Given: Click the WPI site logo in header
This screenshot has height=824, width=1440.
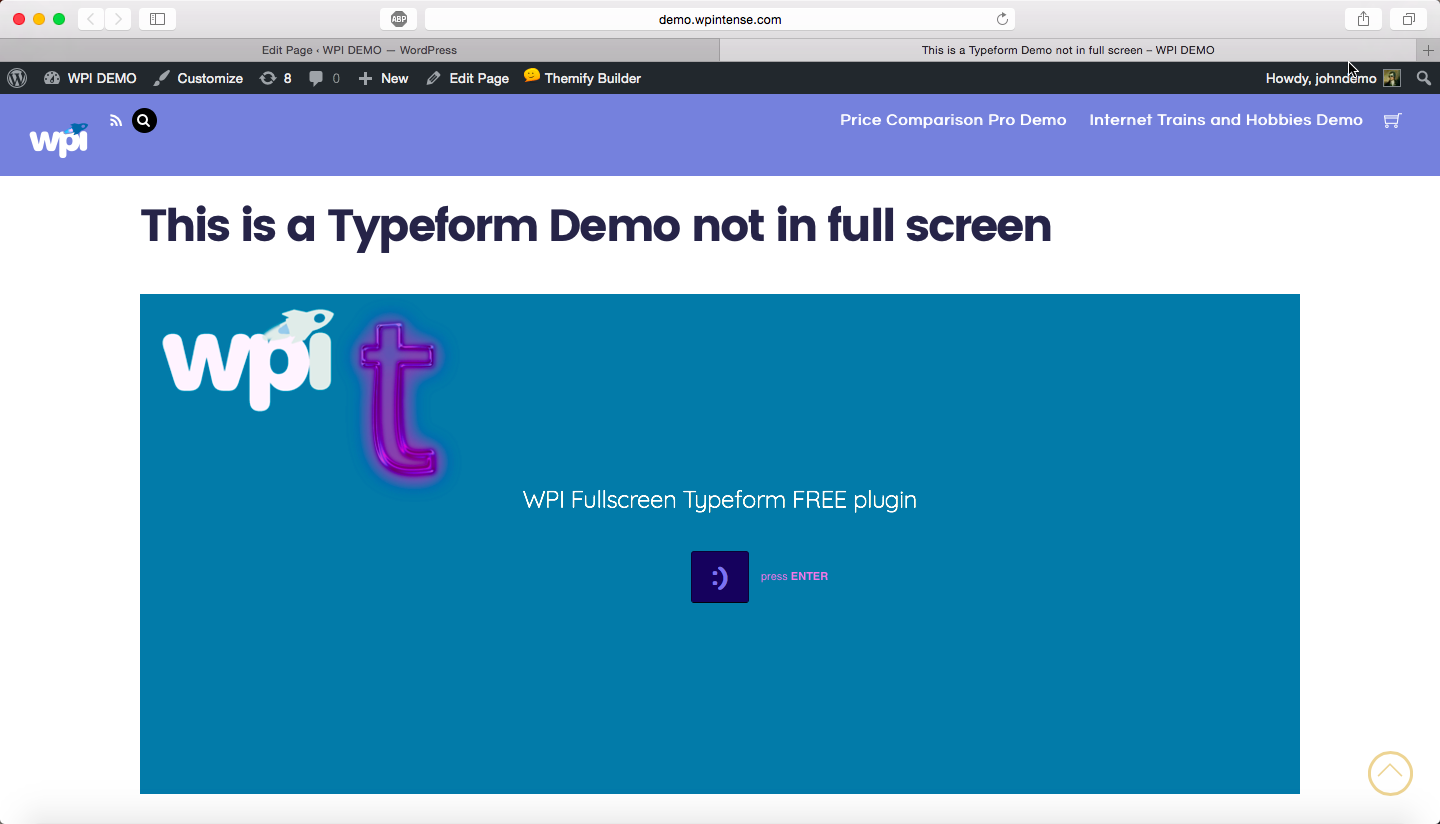Looking at the screenshot, I should pos(59,140).
